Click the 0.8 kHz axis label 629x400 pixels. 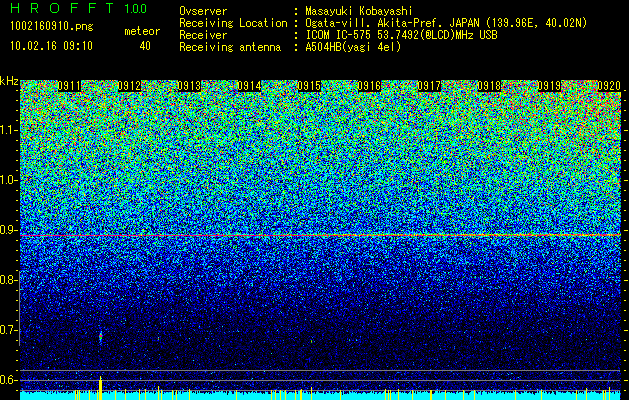tap(7, 280)
